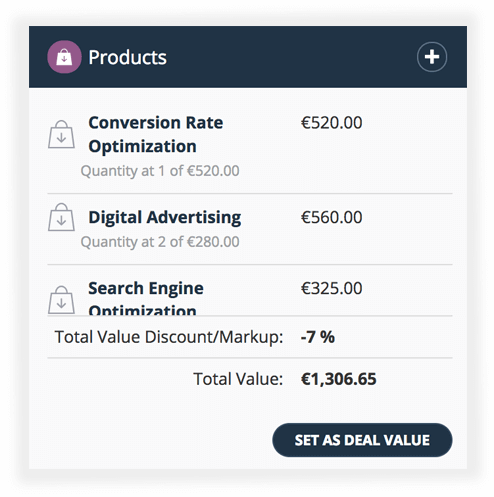Click the Conversion Rate Optimization bag icon
This screenshot has width=494, height=497.
point(61,134)
